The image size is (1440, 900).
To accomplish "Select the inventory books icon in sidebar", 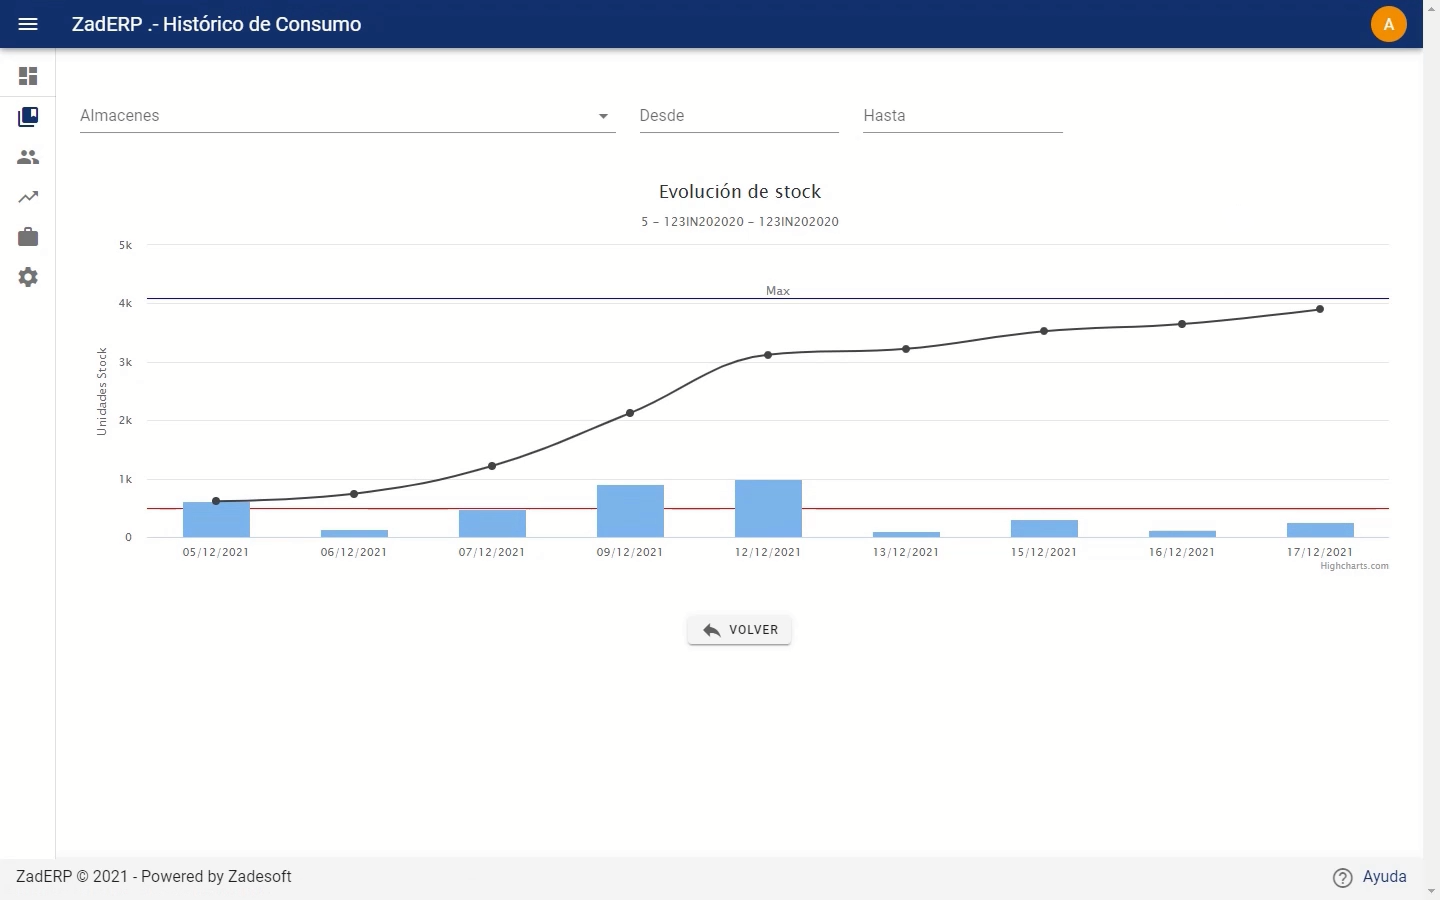I will tap(28, 117).
